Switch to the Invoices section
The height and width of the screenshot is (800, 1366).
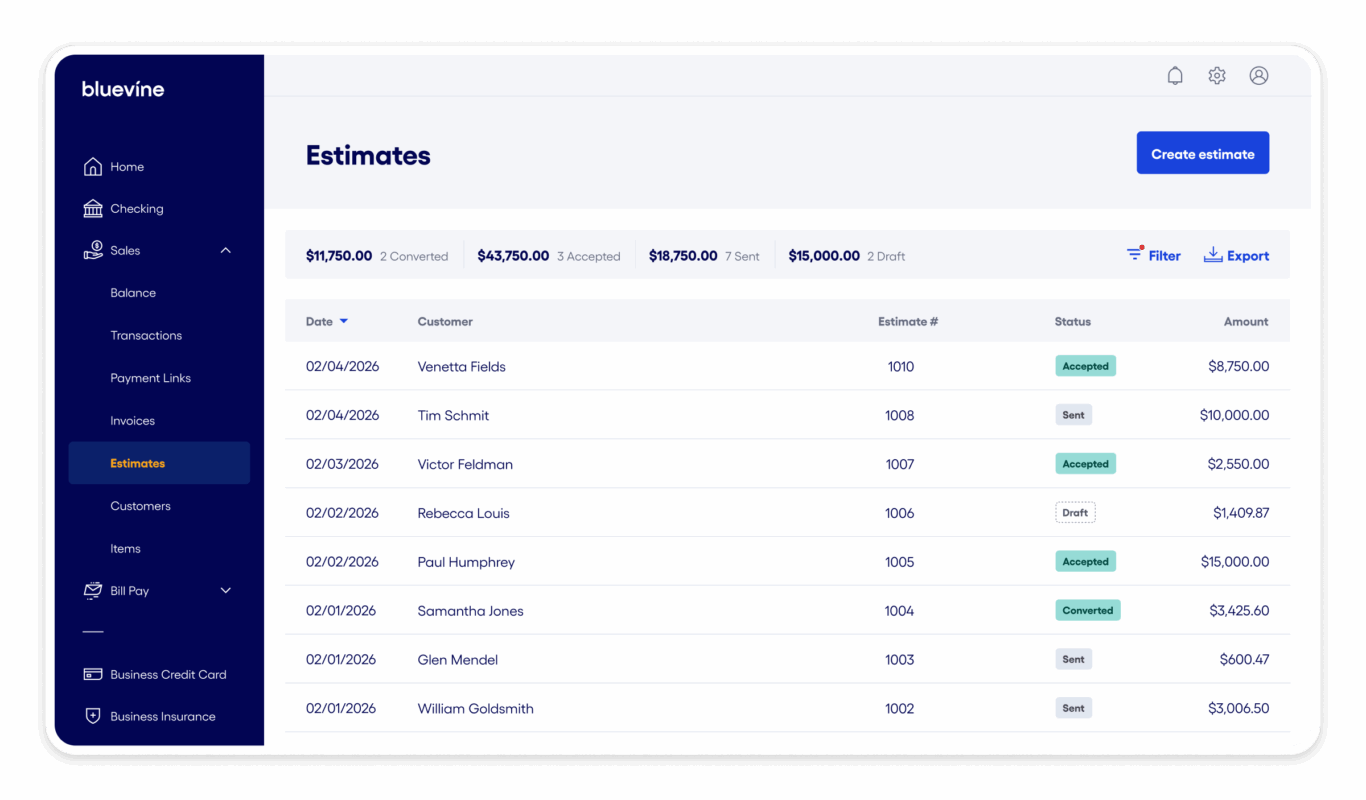(132, 420)
